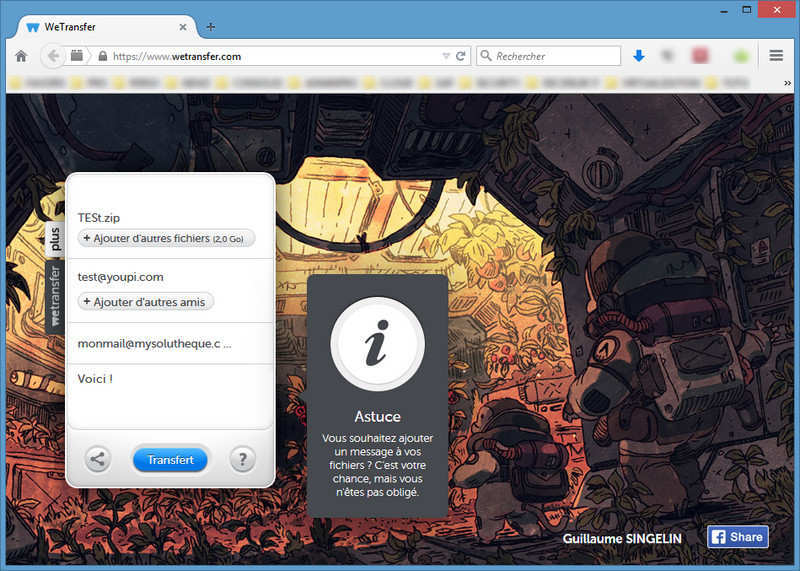Click the monmail@mysolutheque sender email field
This screenshot has height=571, width=800.
pos(170,343)
